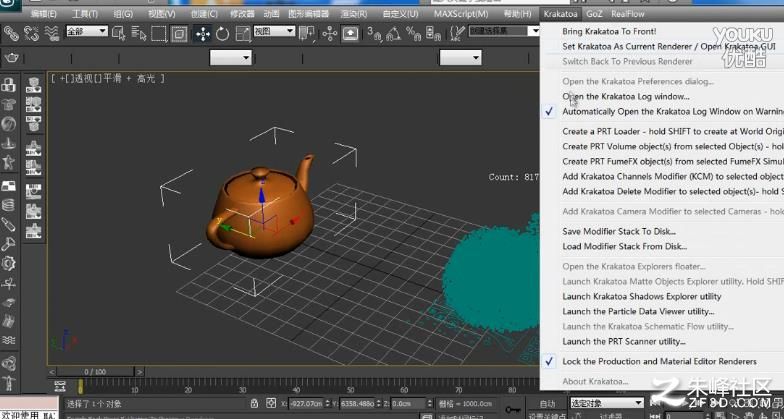Viewport: 784px width, 419px height.
Task: Activate the Select Object arrow tool
Action: point(119,34)
